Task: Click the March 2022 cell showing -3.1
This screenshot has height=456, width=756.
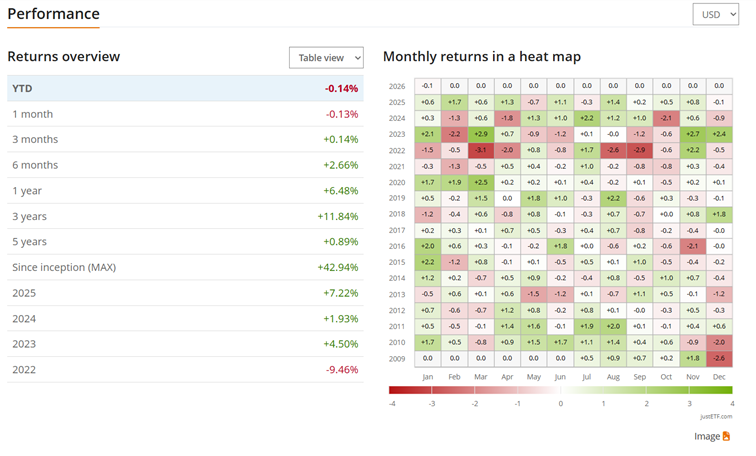Action: 481,150
